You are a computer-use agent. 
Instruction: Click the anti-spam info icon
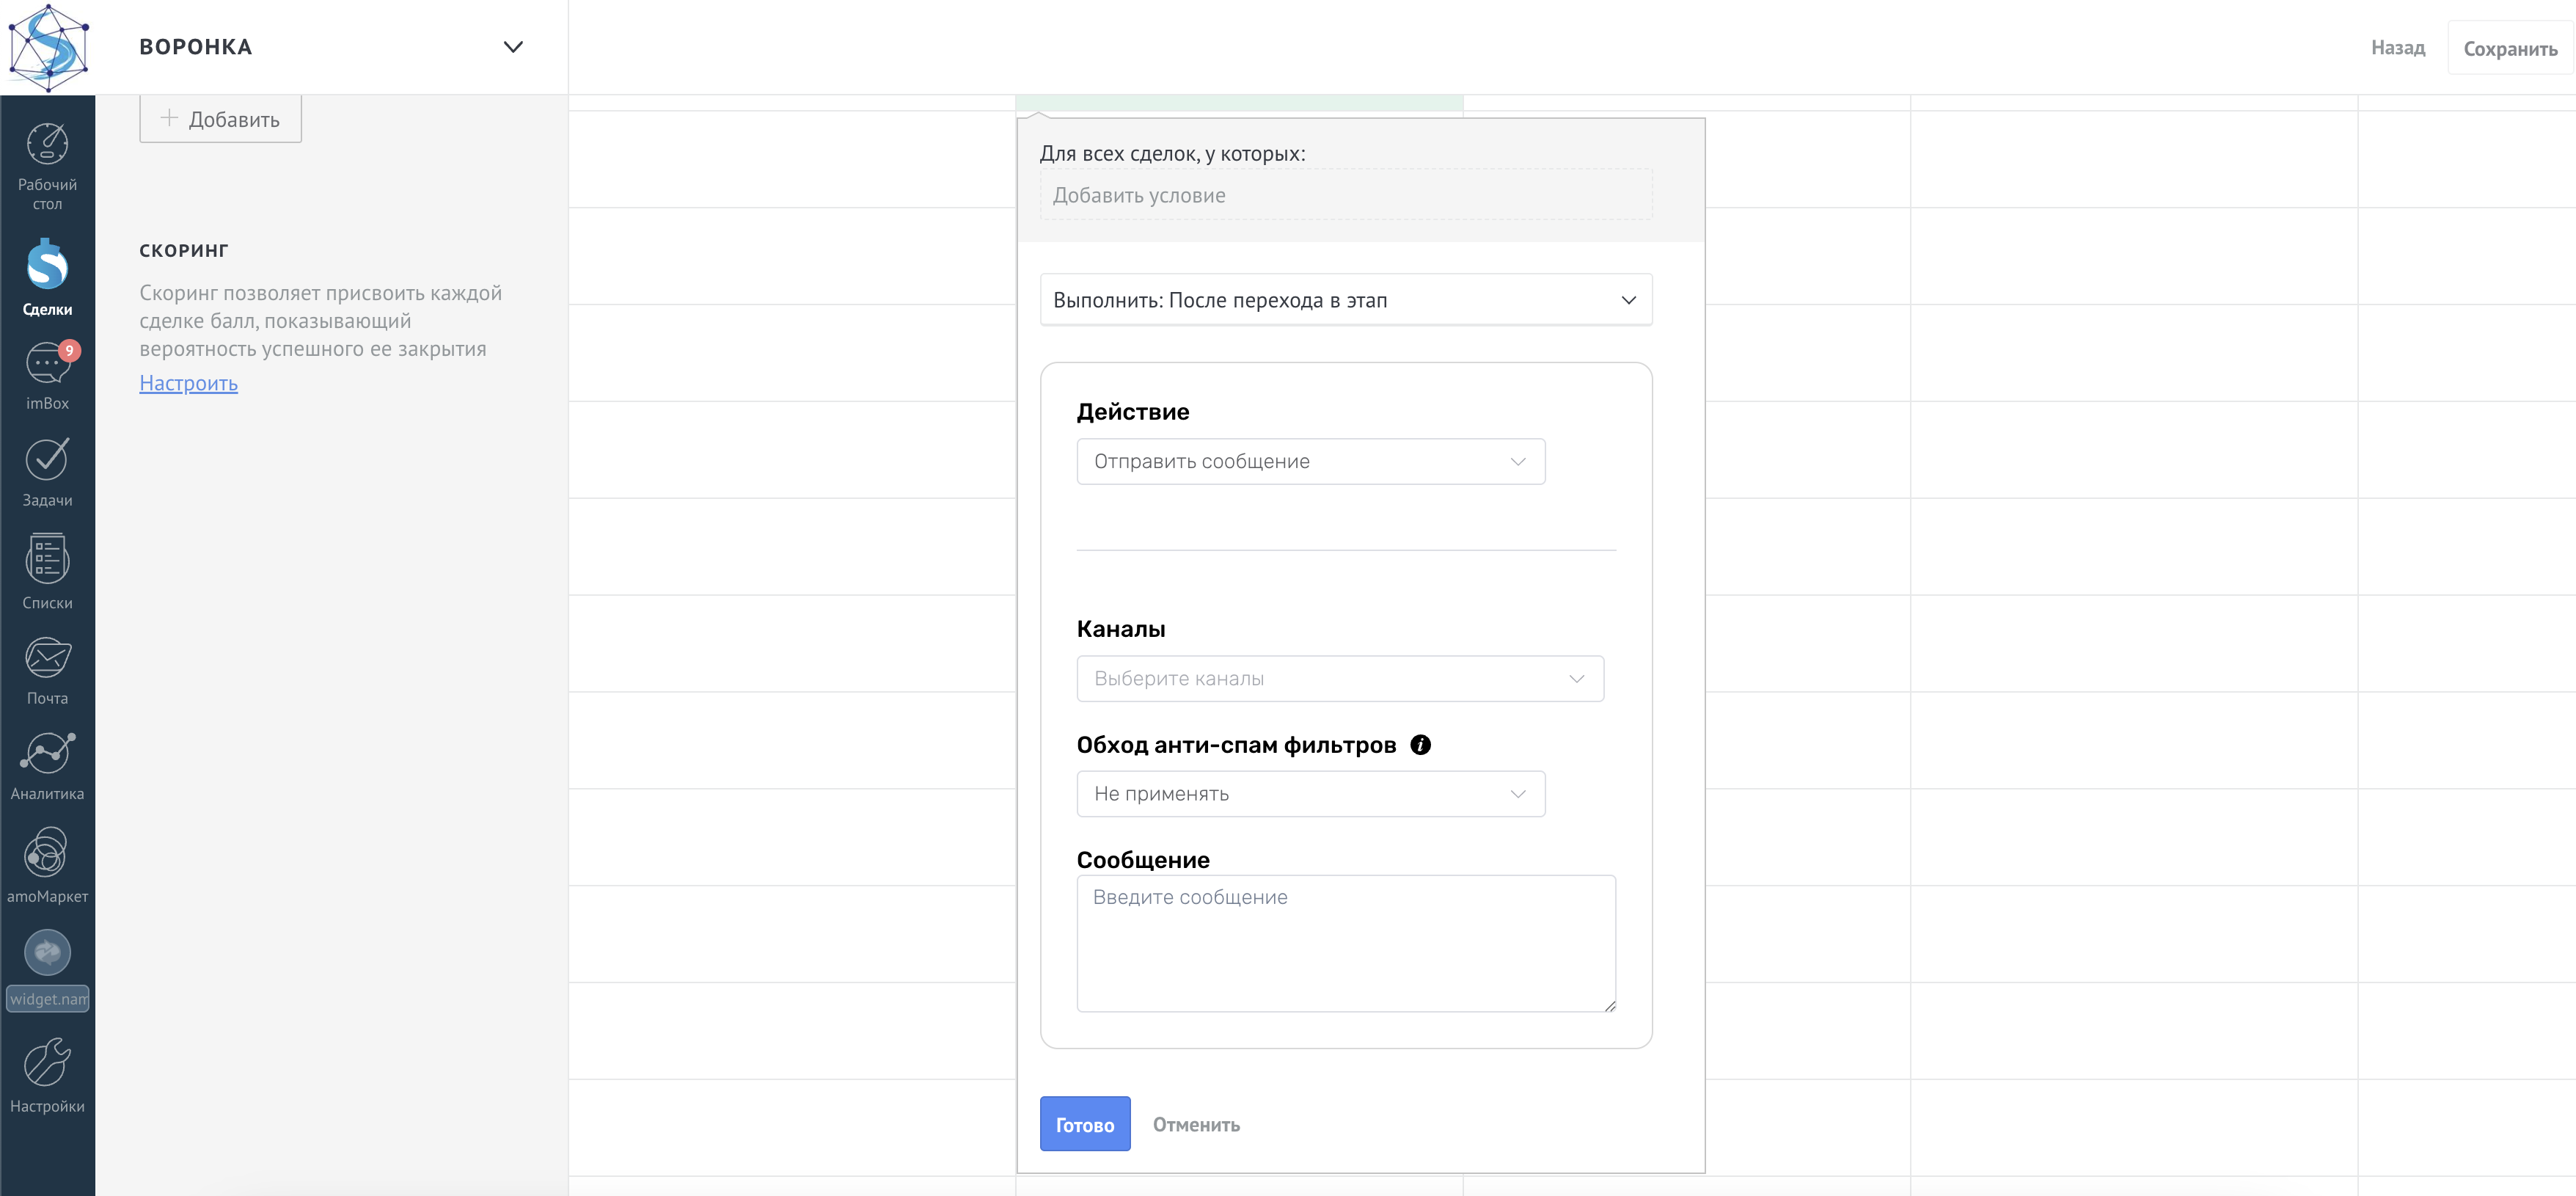(x=1420, y=745)
